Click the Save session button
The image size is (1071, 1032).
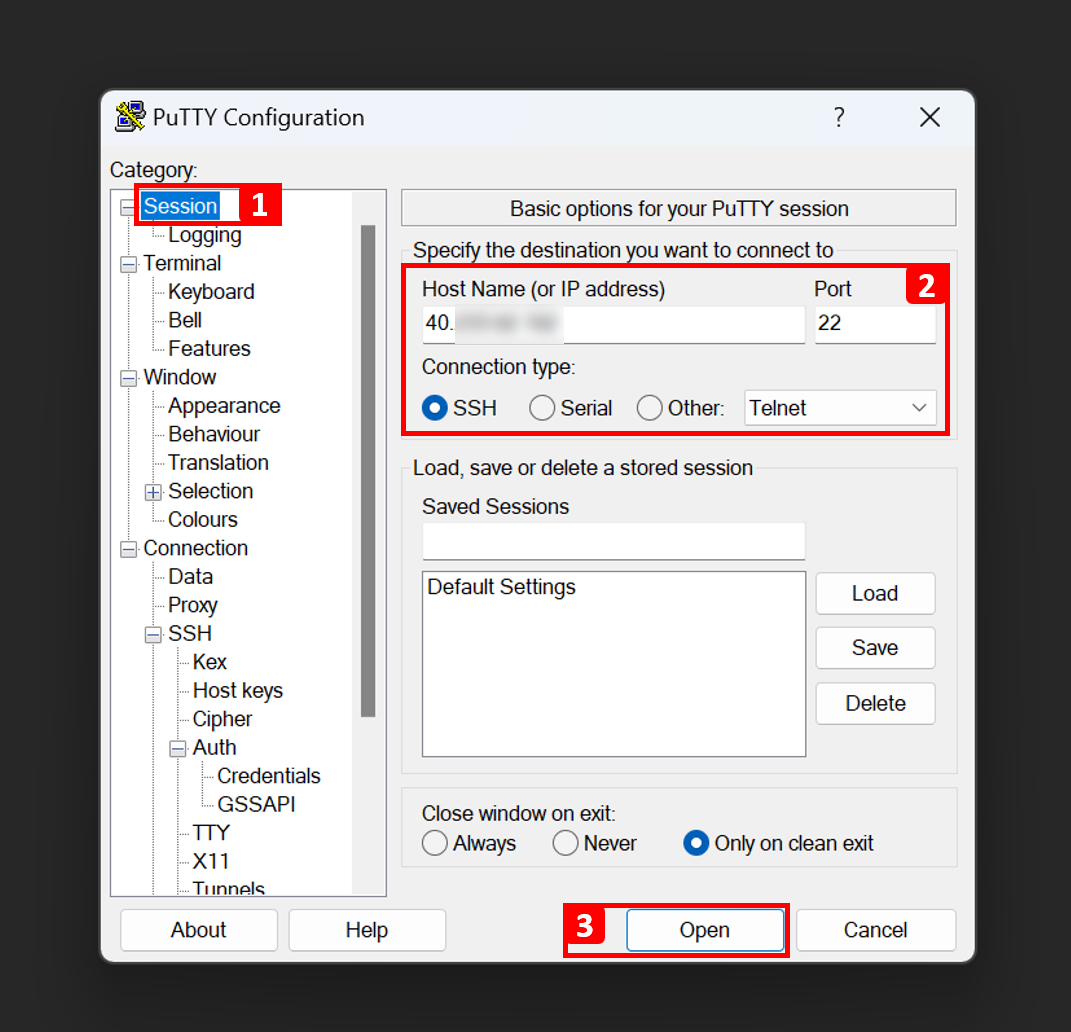point(875,647)
